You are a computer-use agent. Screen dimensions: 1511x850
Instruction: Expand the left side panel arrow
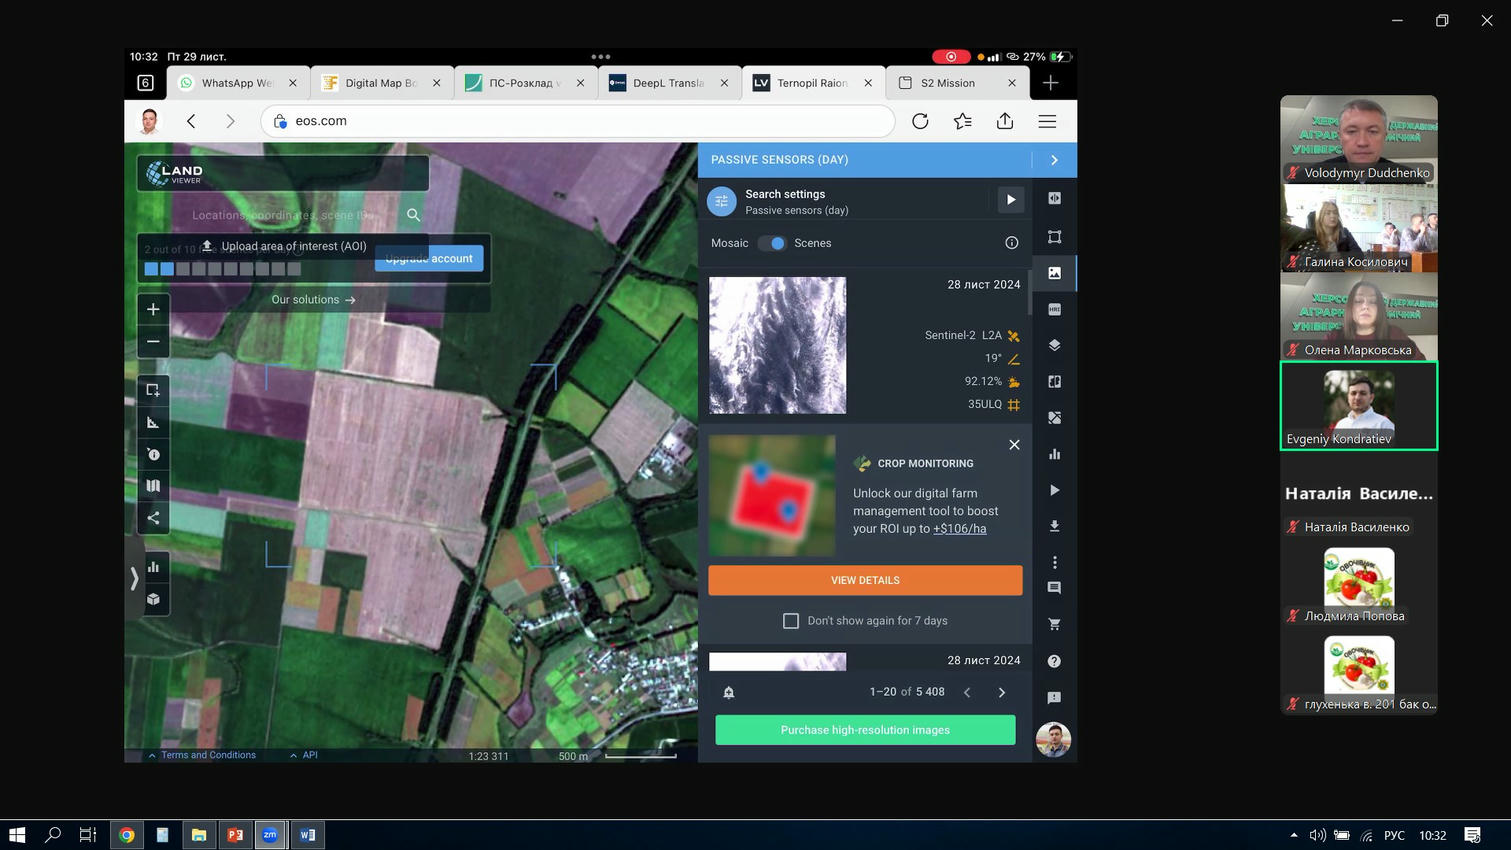(134, 578)
